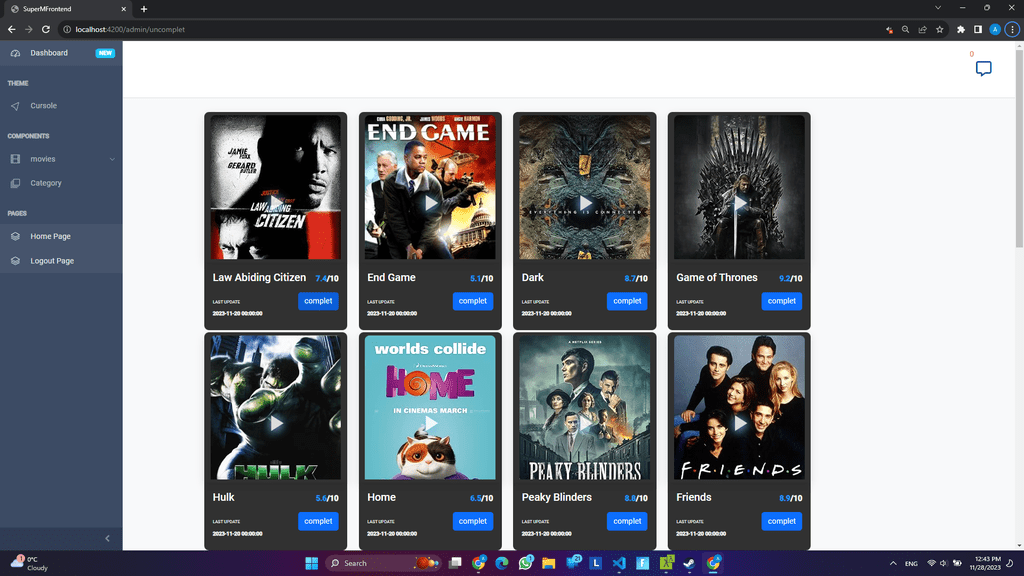Screen dimensions: 1024x576
Task: Click the Friends poster
Action: pos(739,408)
